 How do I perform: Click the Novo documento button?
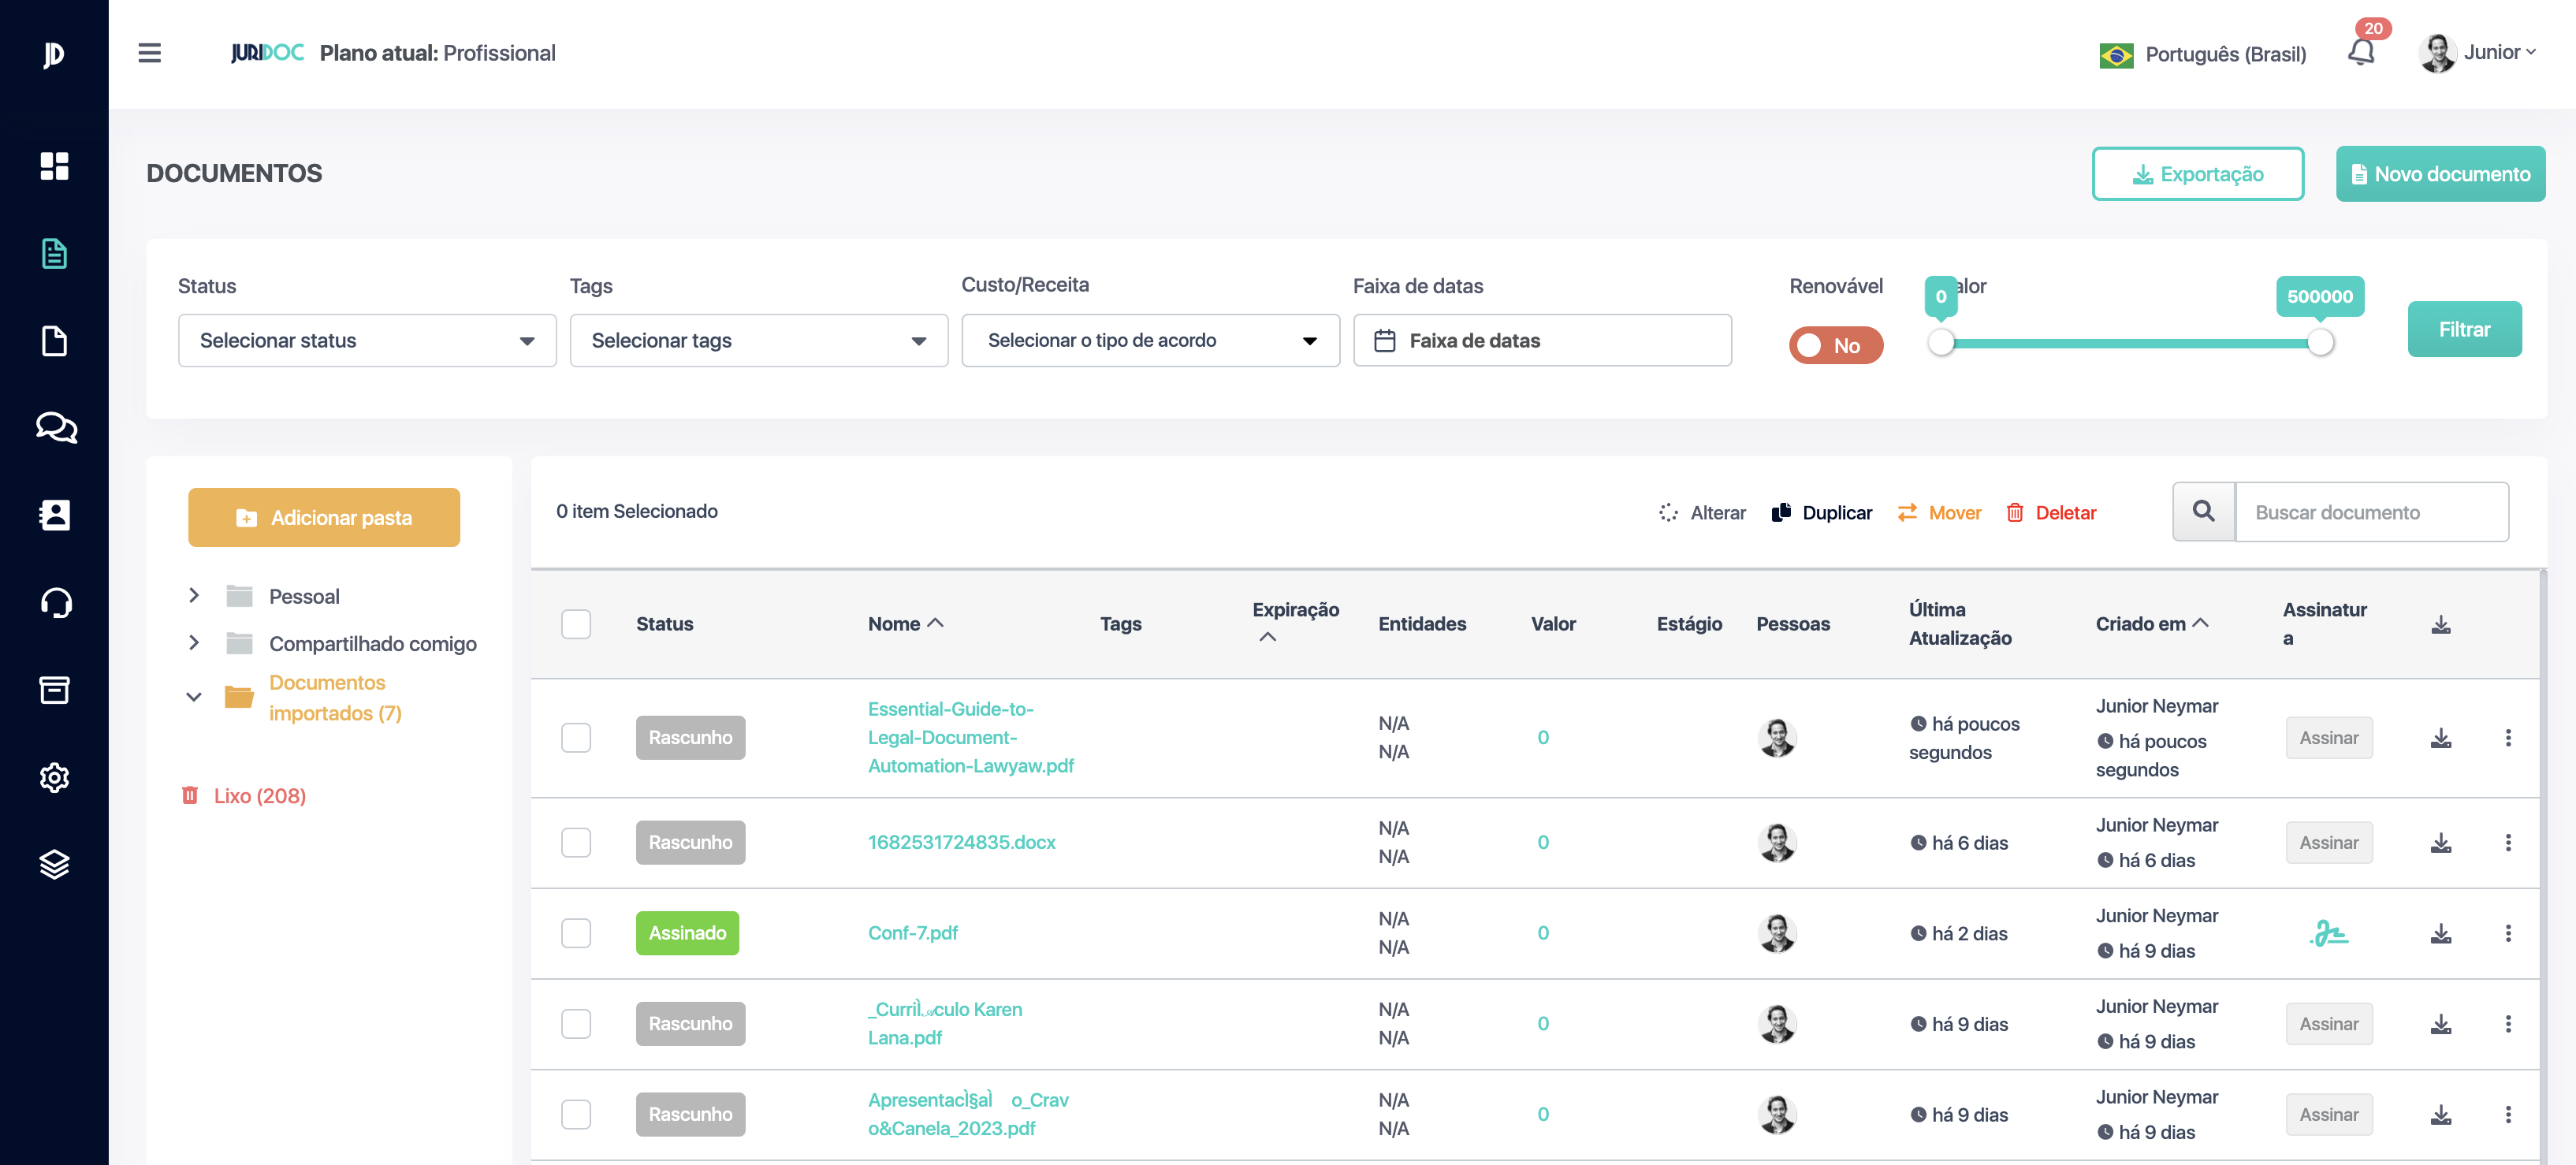(x=2440, y=174)
